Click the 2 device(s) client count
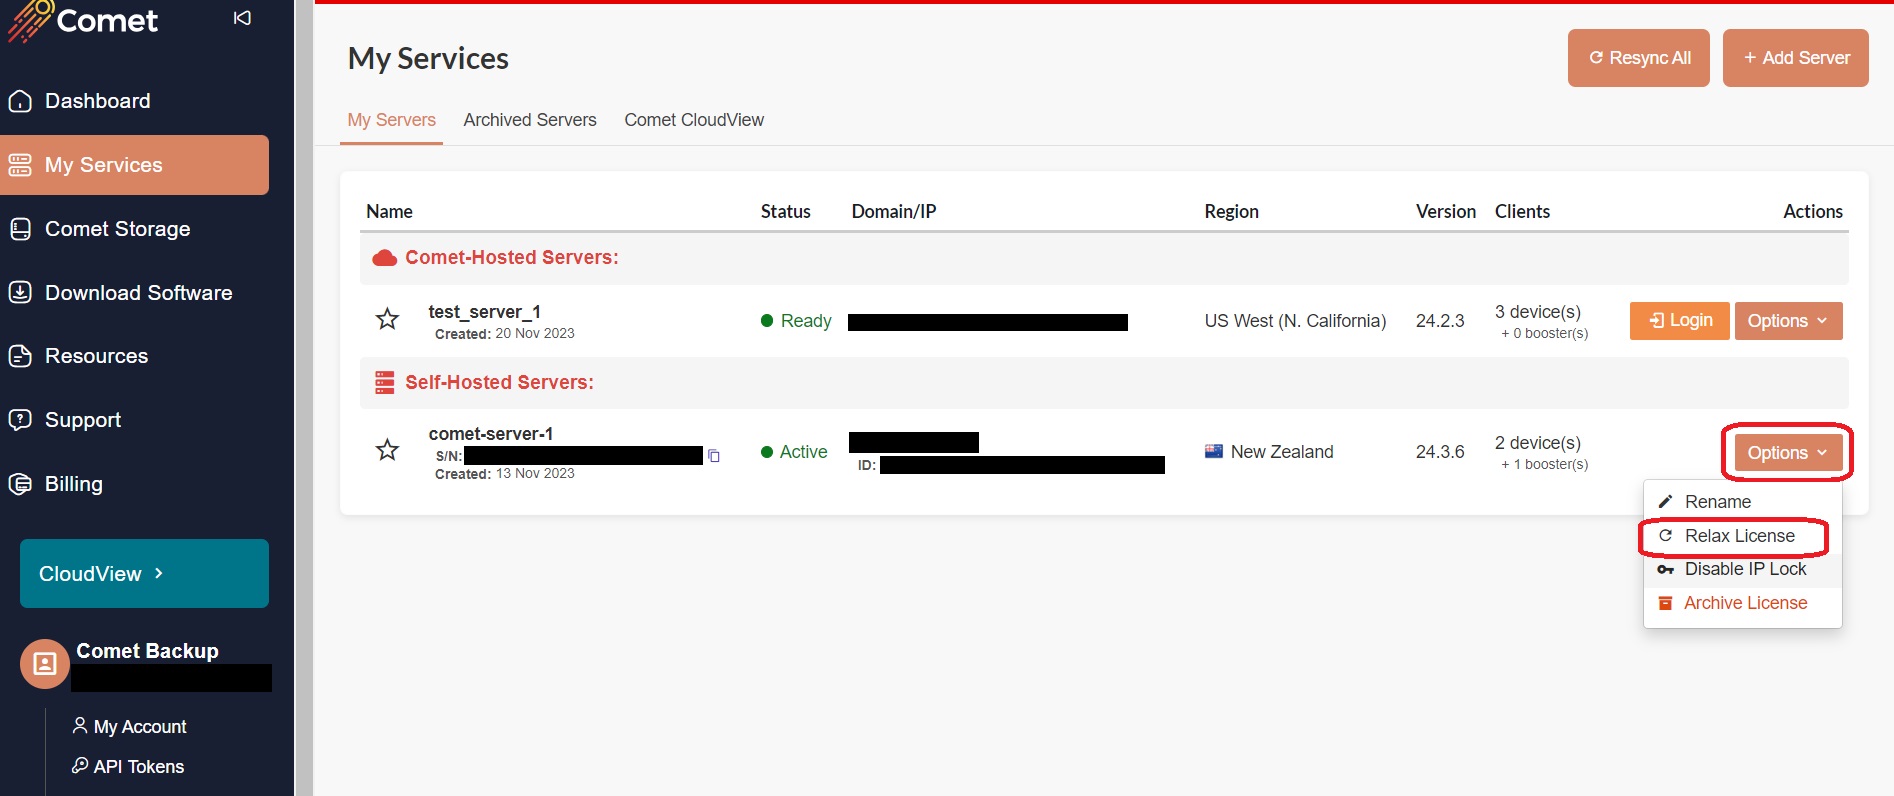Viewport: 1894px width, 796px height. 1538,443
